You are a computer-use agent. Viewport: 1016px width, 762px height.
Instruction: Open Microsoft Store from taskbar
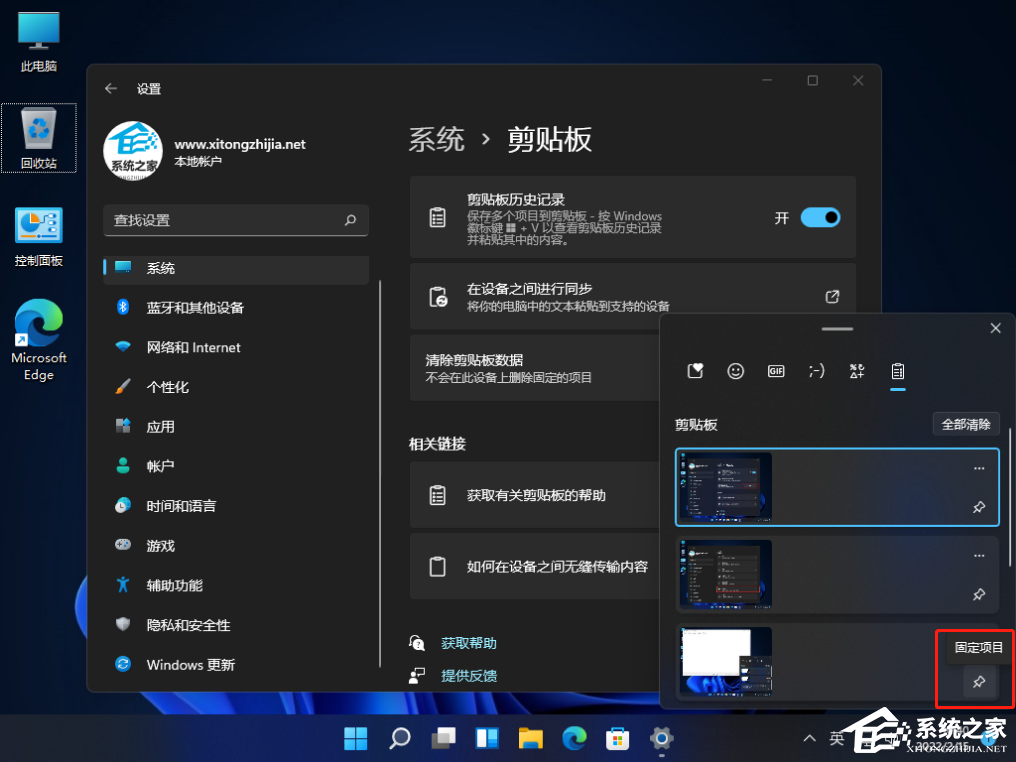(x=618, y=738)
